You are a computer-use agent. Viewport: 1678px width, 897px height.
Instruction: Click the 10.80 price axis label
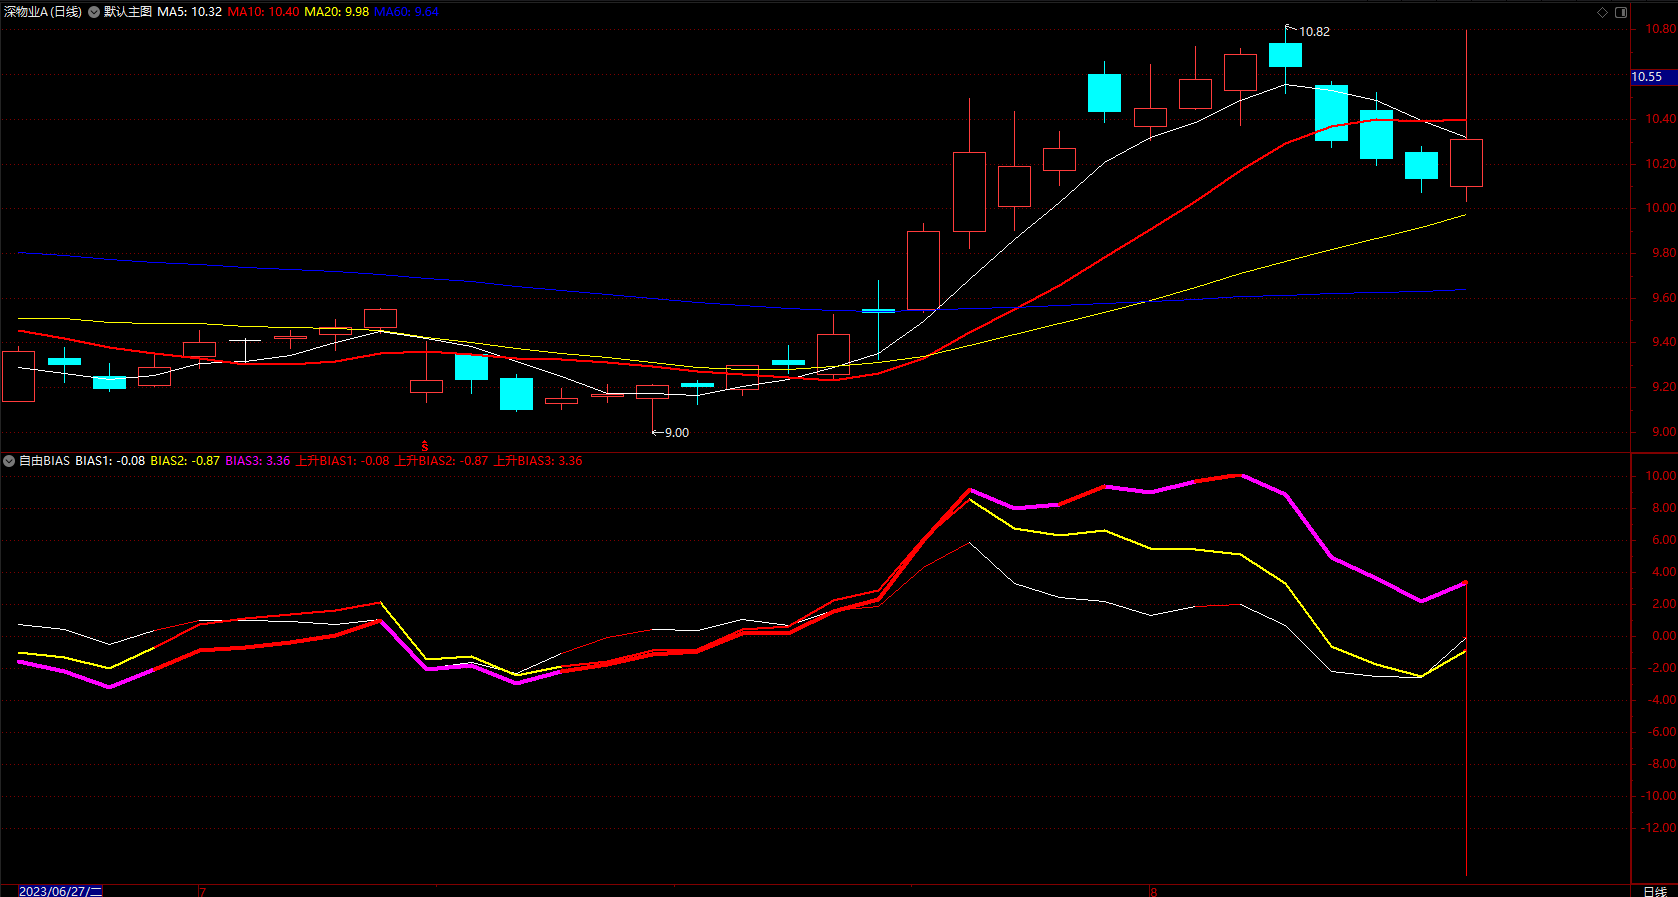tap(1661, 29)
